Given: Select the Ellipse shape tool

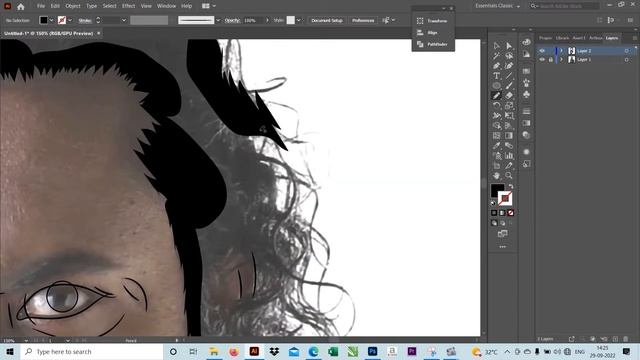Looking at the screenshot, I should (496, 86).
